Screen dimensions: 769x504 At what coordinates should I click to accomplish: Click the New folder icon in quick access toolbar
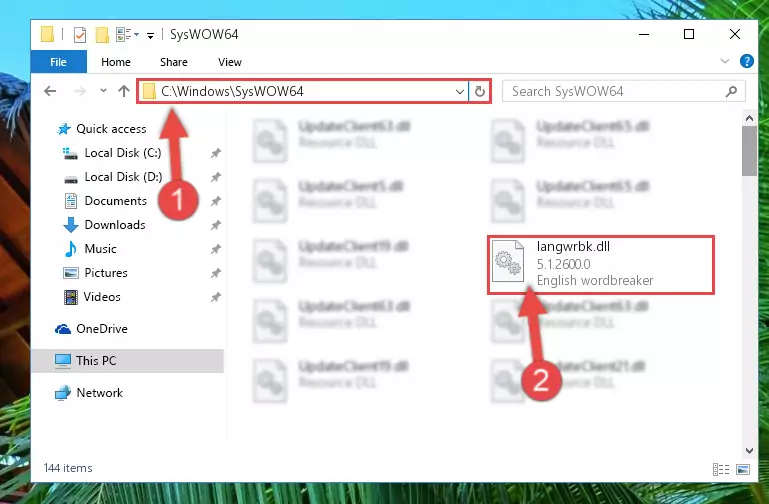102,34
